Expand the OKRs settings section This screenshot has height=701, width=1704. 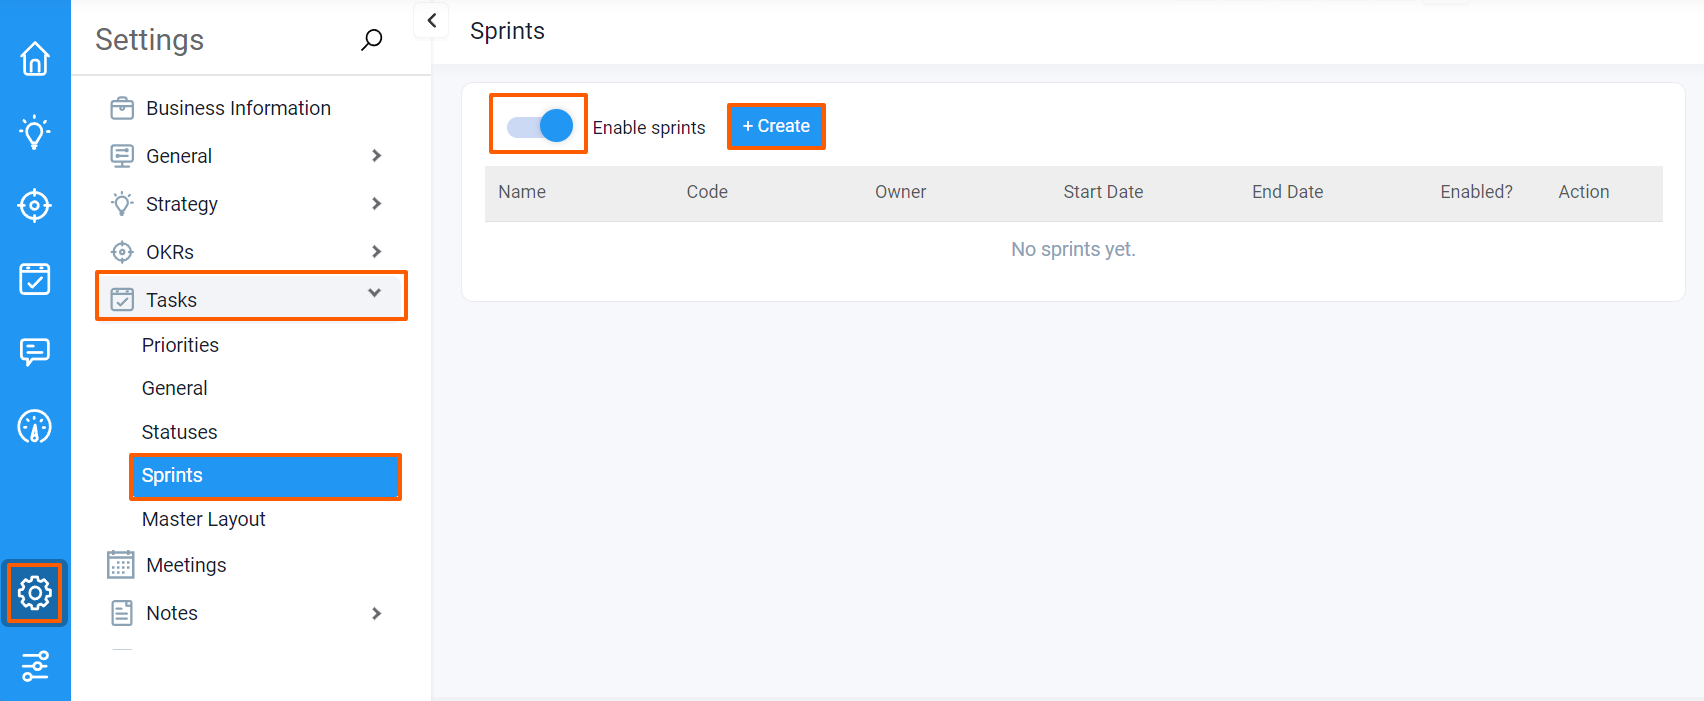coord(377,251)
